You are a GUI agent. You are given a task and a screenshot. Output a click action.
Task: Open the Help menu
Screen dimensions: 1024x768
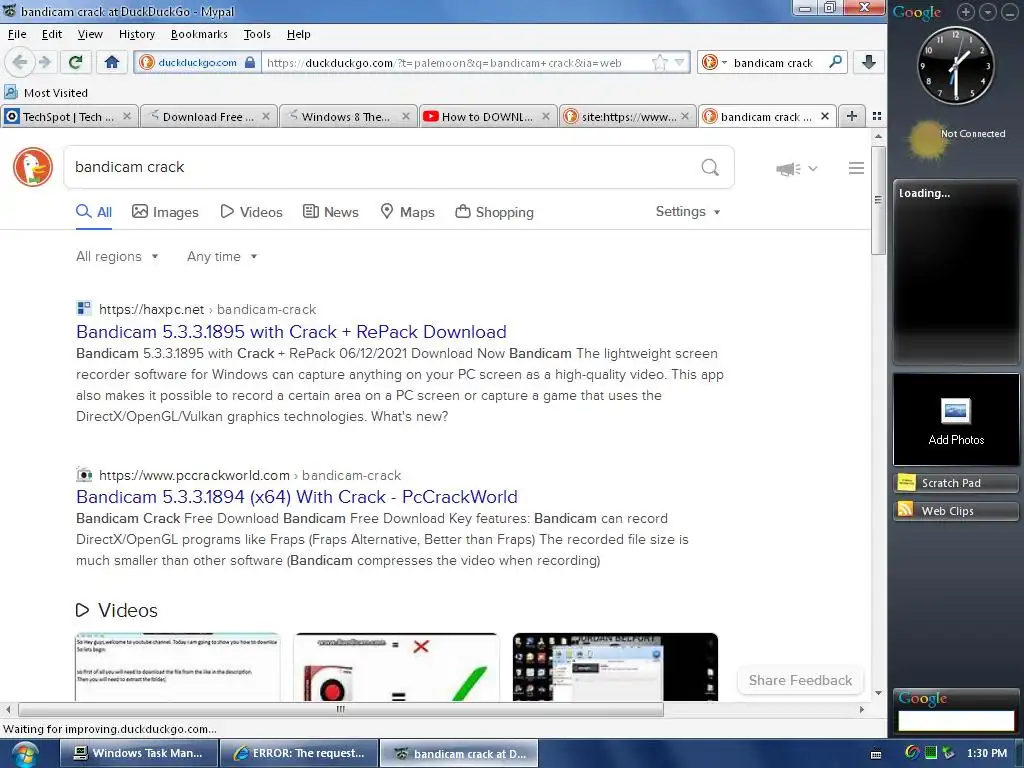point(298,34)
